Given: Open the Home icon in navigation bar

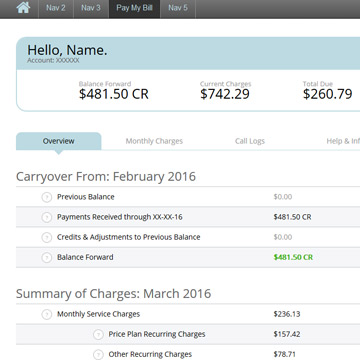Looking at the screenshot, I should point(23,8).
